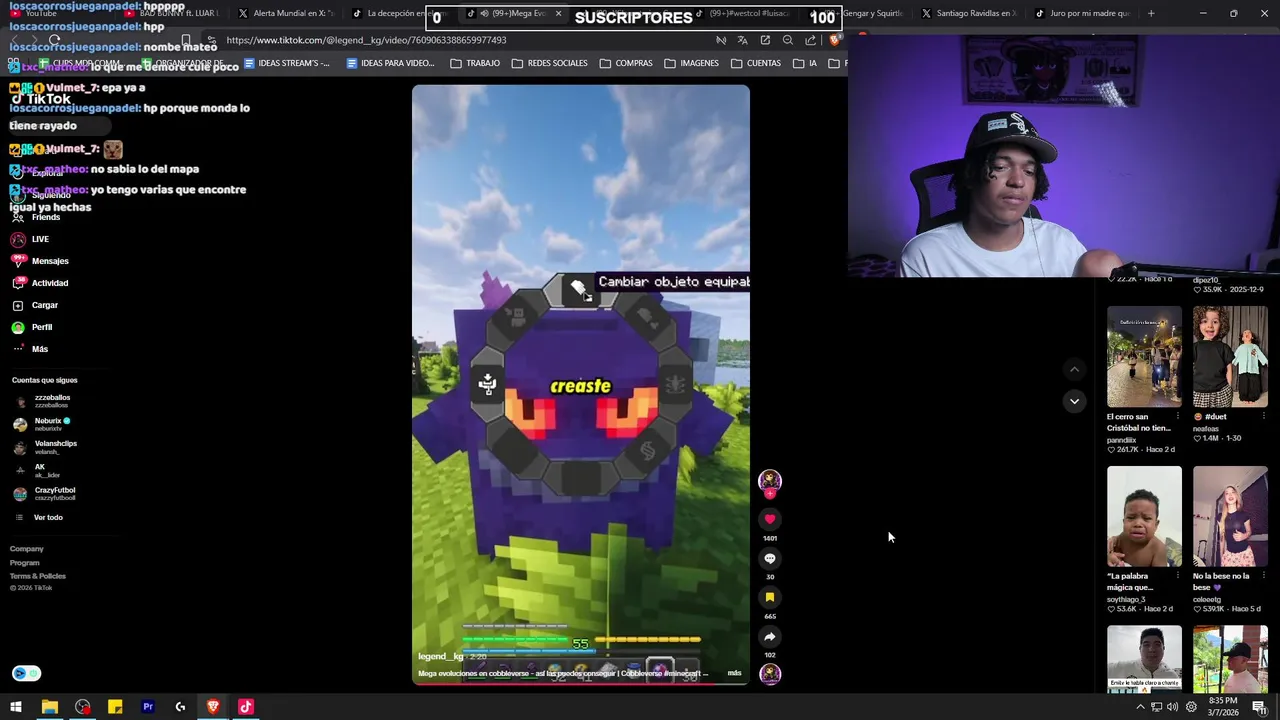Open options menu for La palabra mágica video
This screenshot has width=1280, height=720.
click(x=1177, y=576)
